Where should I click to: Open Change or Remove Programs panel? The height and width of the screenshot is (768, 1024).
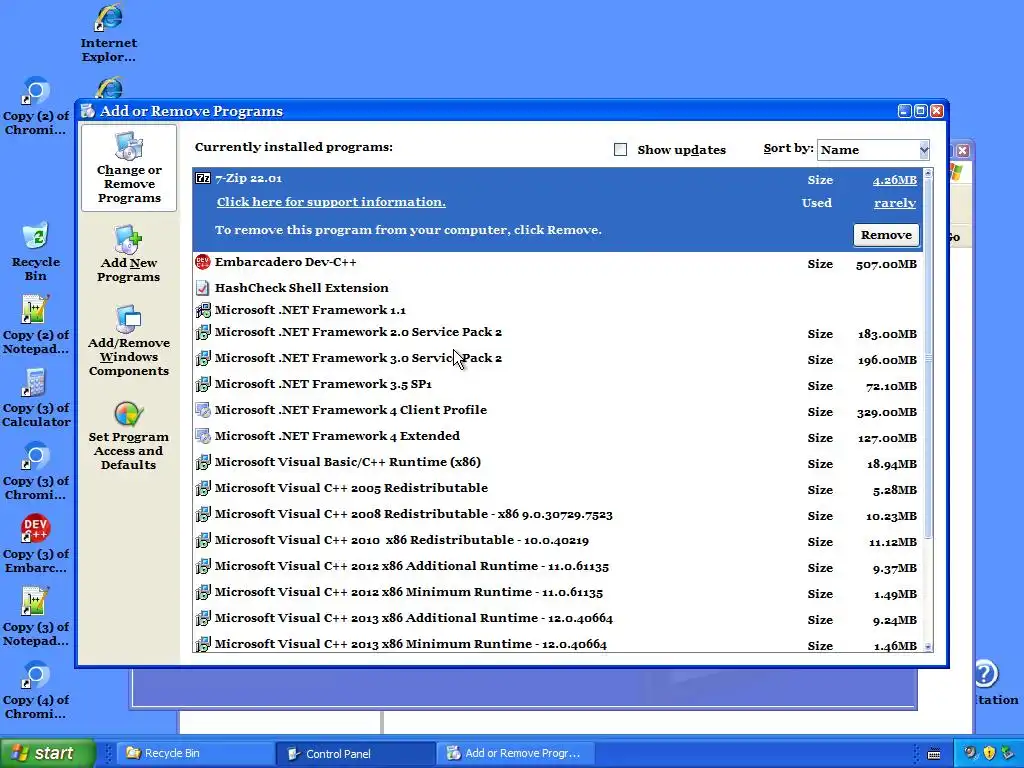tap(129, 168)
